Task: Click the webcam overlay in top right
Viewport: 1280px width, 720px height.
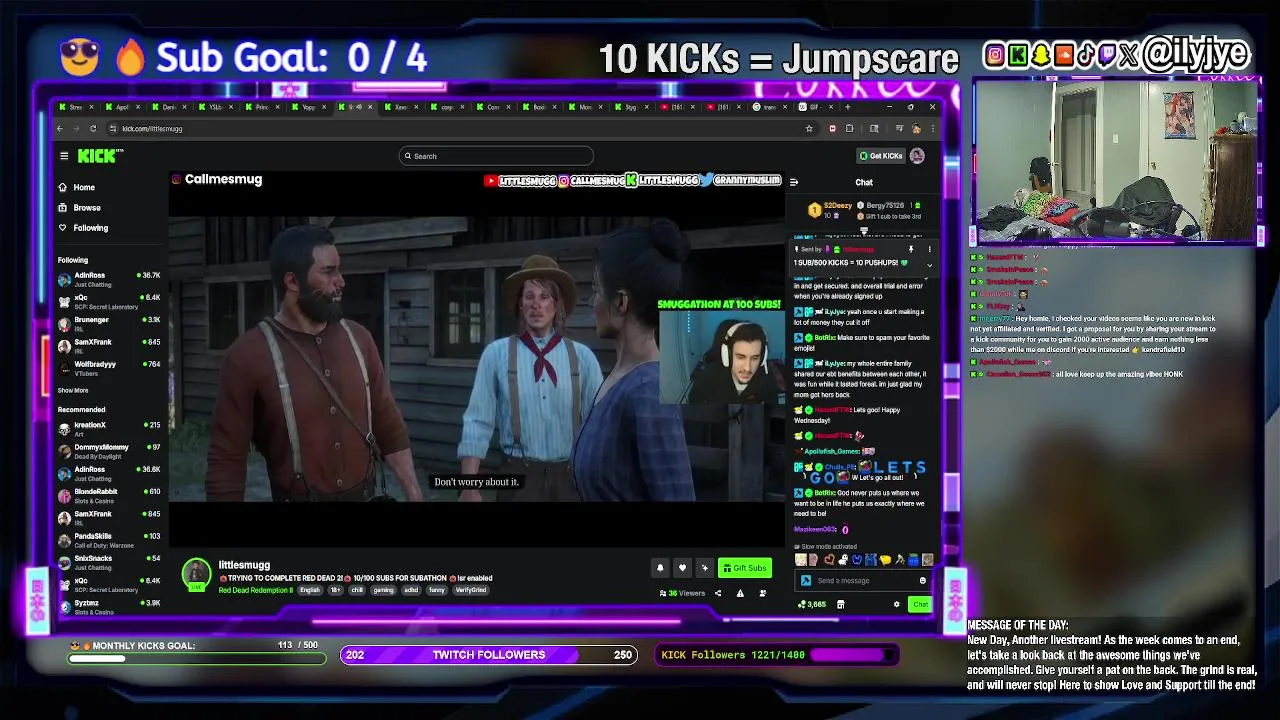Action: [1115, 161]
